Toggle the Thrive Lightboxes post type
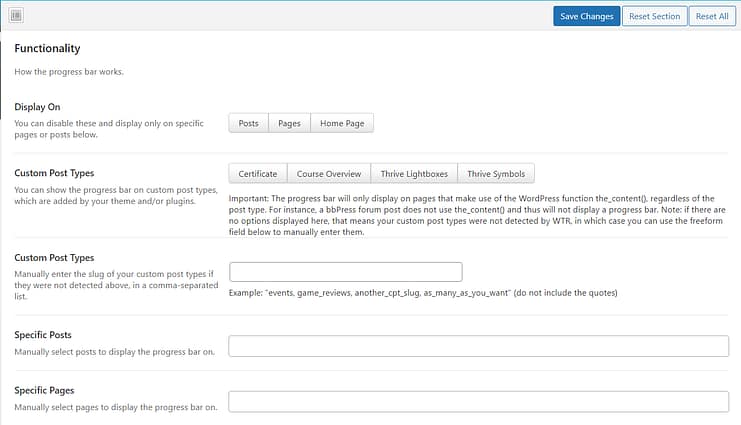 (414, 173)
